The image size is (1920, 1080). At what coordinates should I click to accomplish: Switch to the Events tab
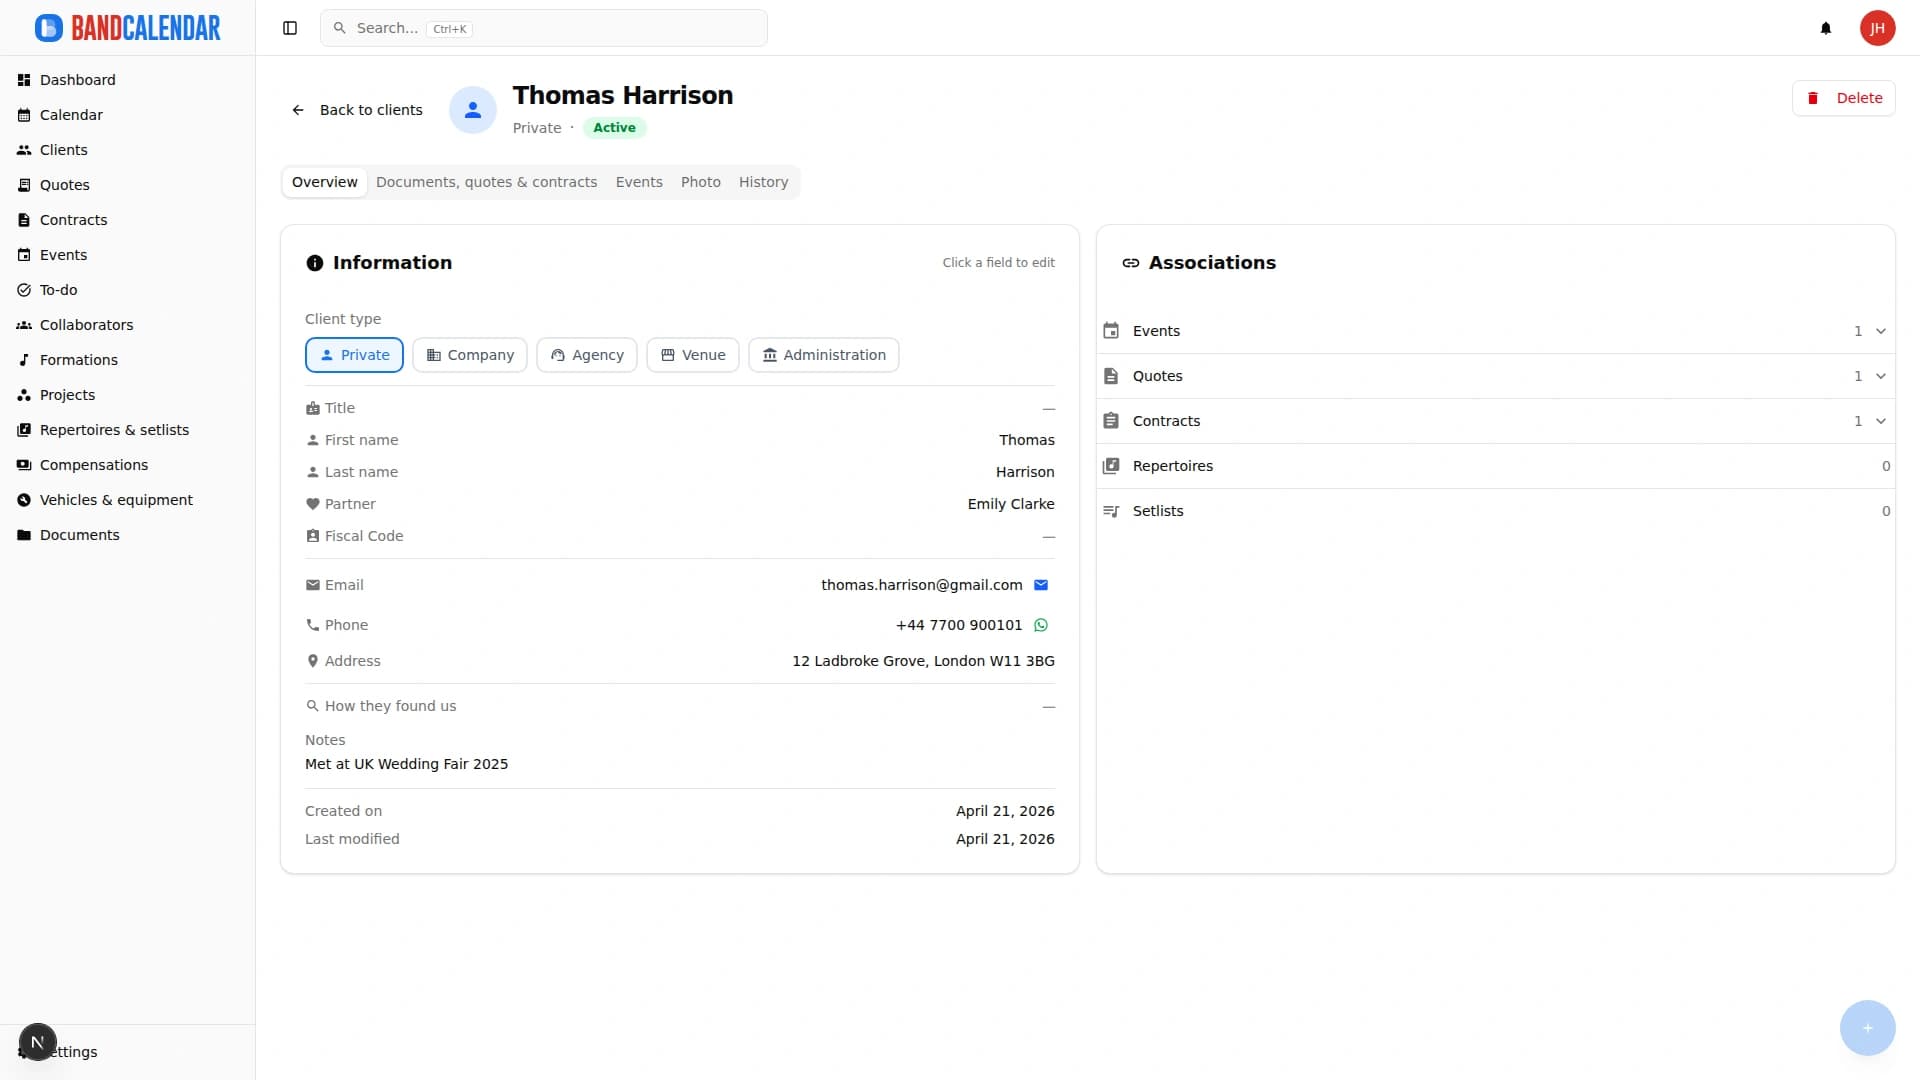click(639, 182)
